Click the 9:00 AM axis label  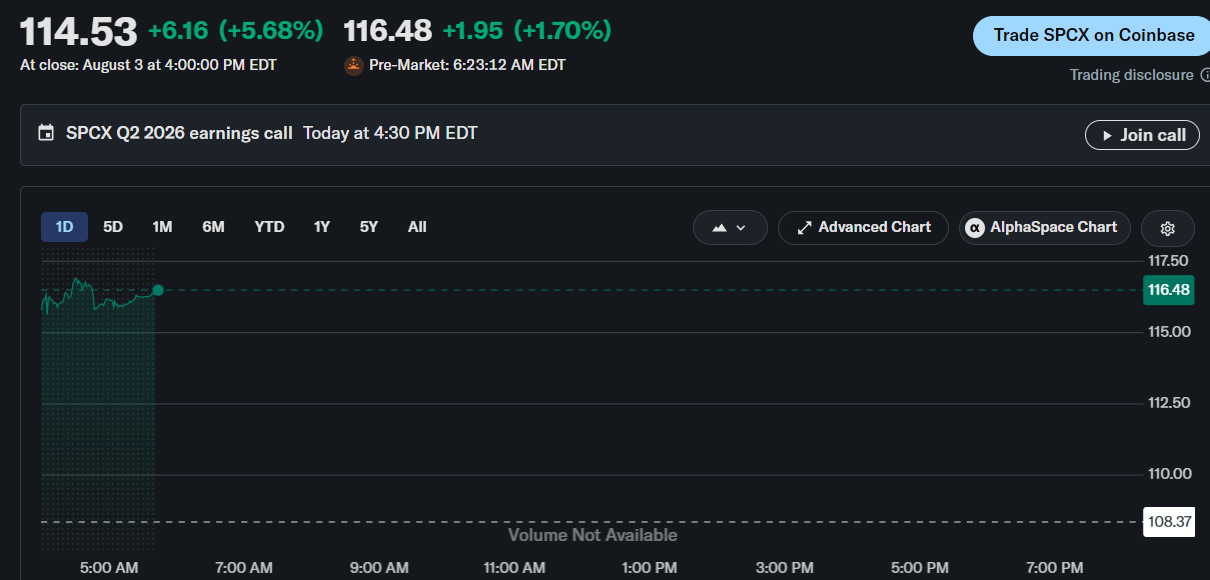point(379,568)
